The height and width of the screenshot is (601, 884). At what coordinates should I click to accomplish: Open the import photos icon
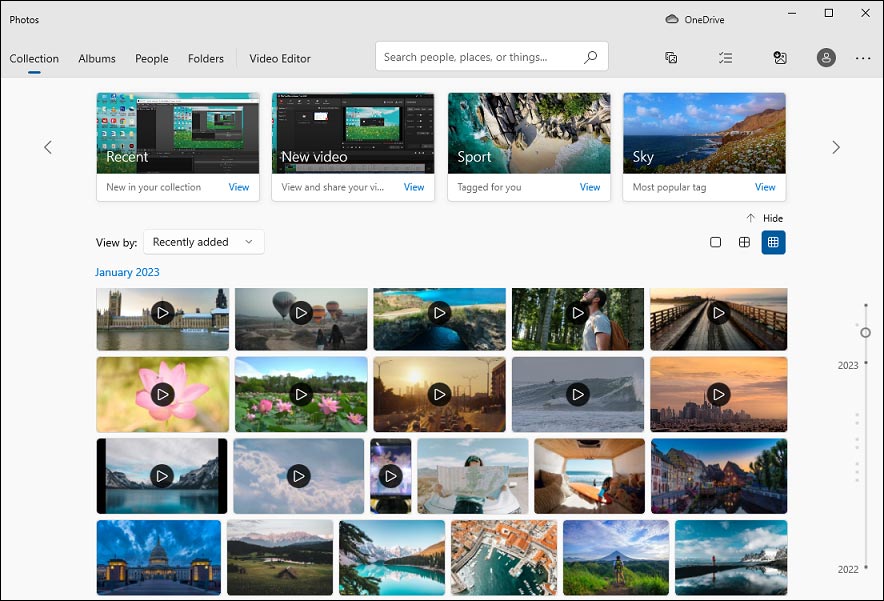tap(780, 57)
